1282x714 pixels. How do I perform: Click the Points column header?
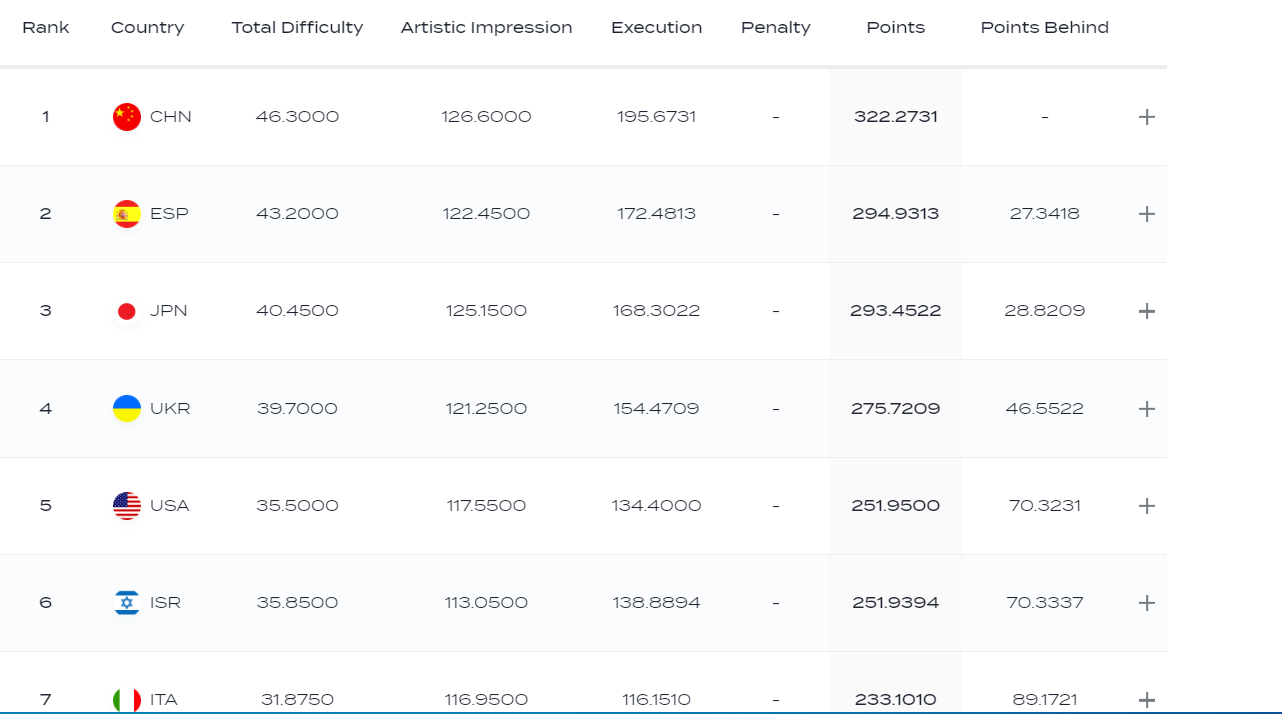pyautogui.click(x=895, y=28)
